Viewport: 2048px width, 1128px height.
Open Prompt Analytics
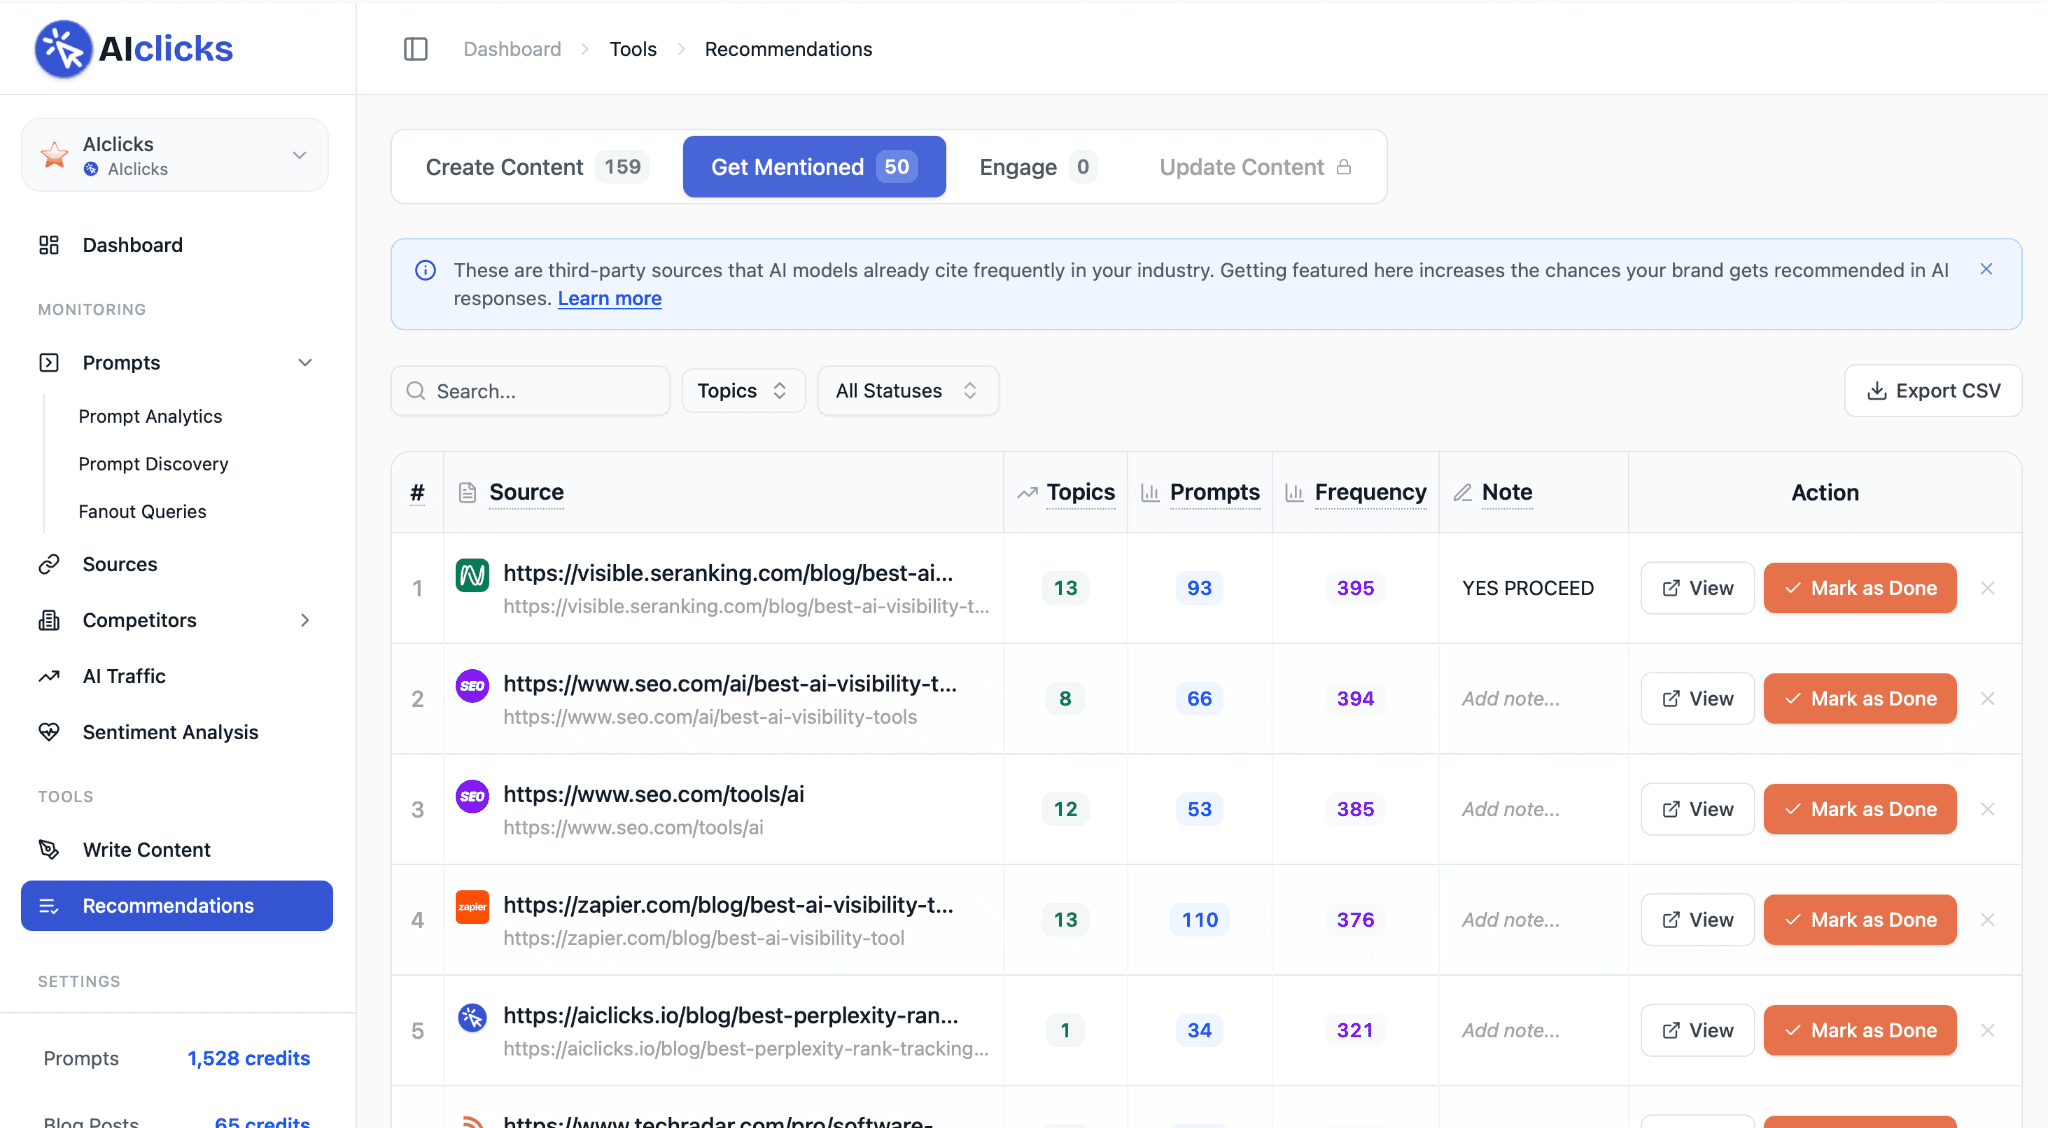pyautogui.click(x=150, y=416)
